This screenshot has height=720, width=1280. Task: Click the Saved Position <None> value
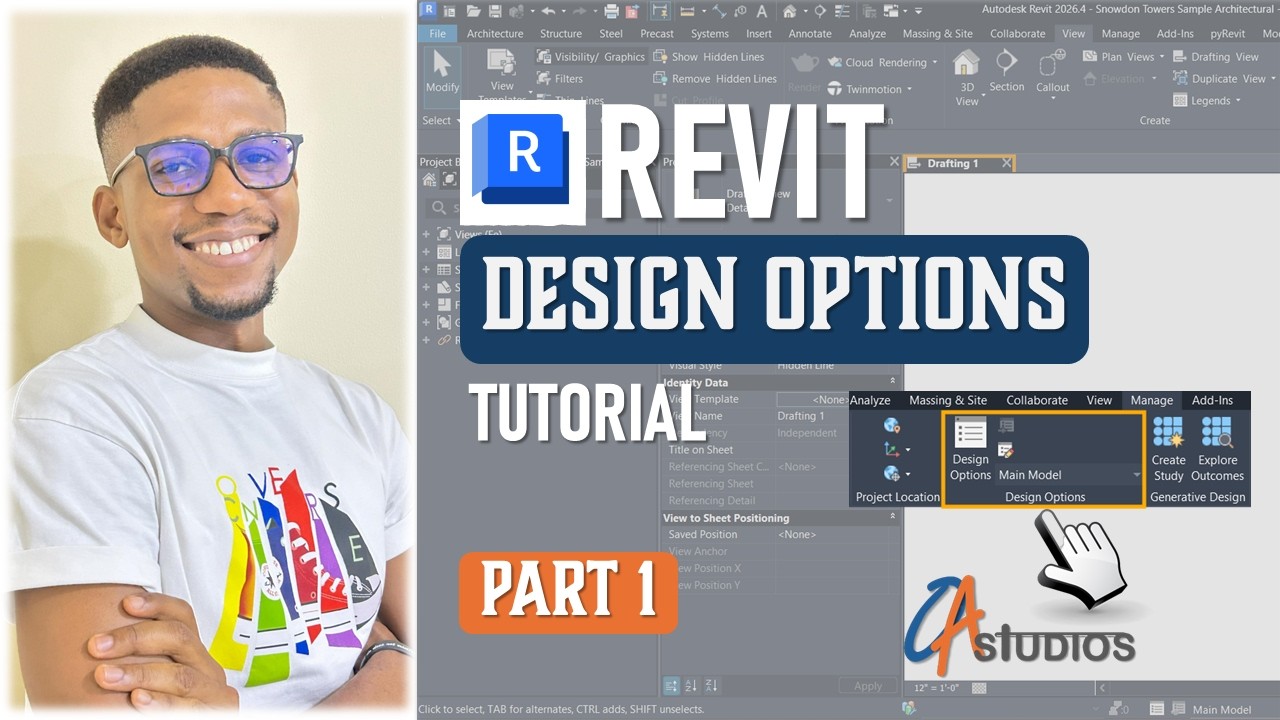(797, 535)
